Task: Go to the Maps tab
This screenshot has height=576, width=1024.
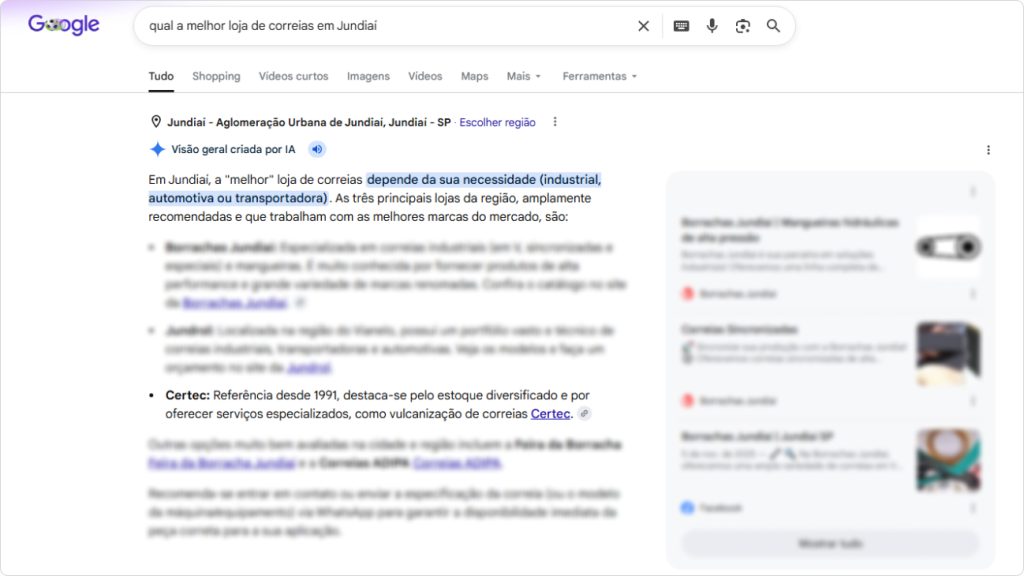Action: click(475, 76)
